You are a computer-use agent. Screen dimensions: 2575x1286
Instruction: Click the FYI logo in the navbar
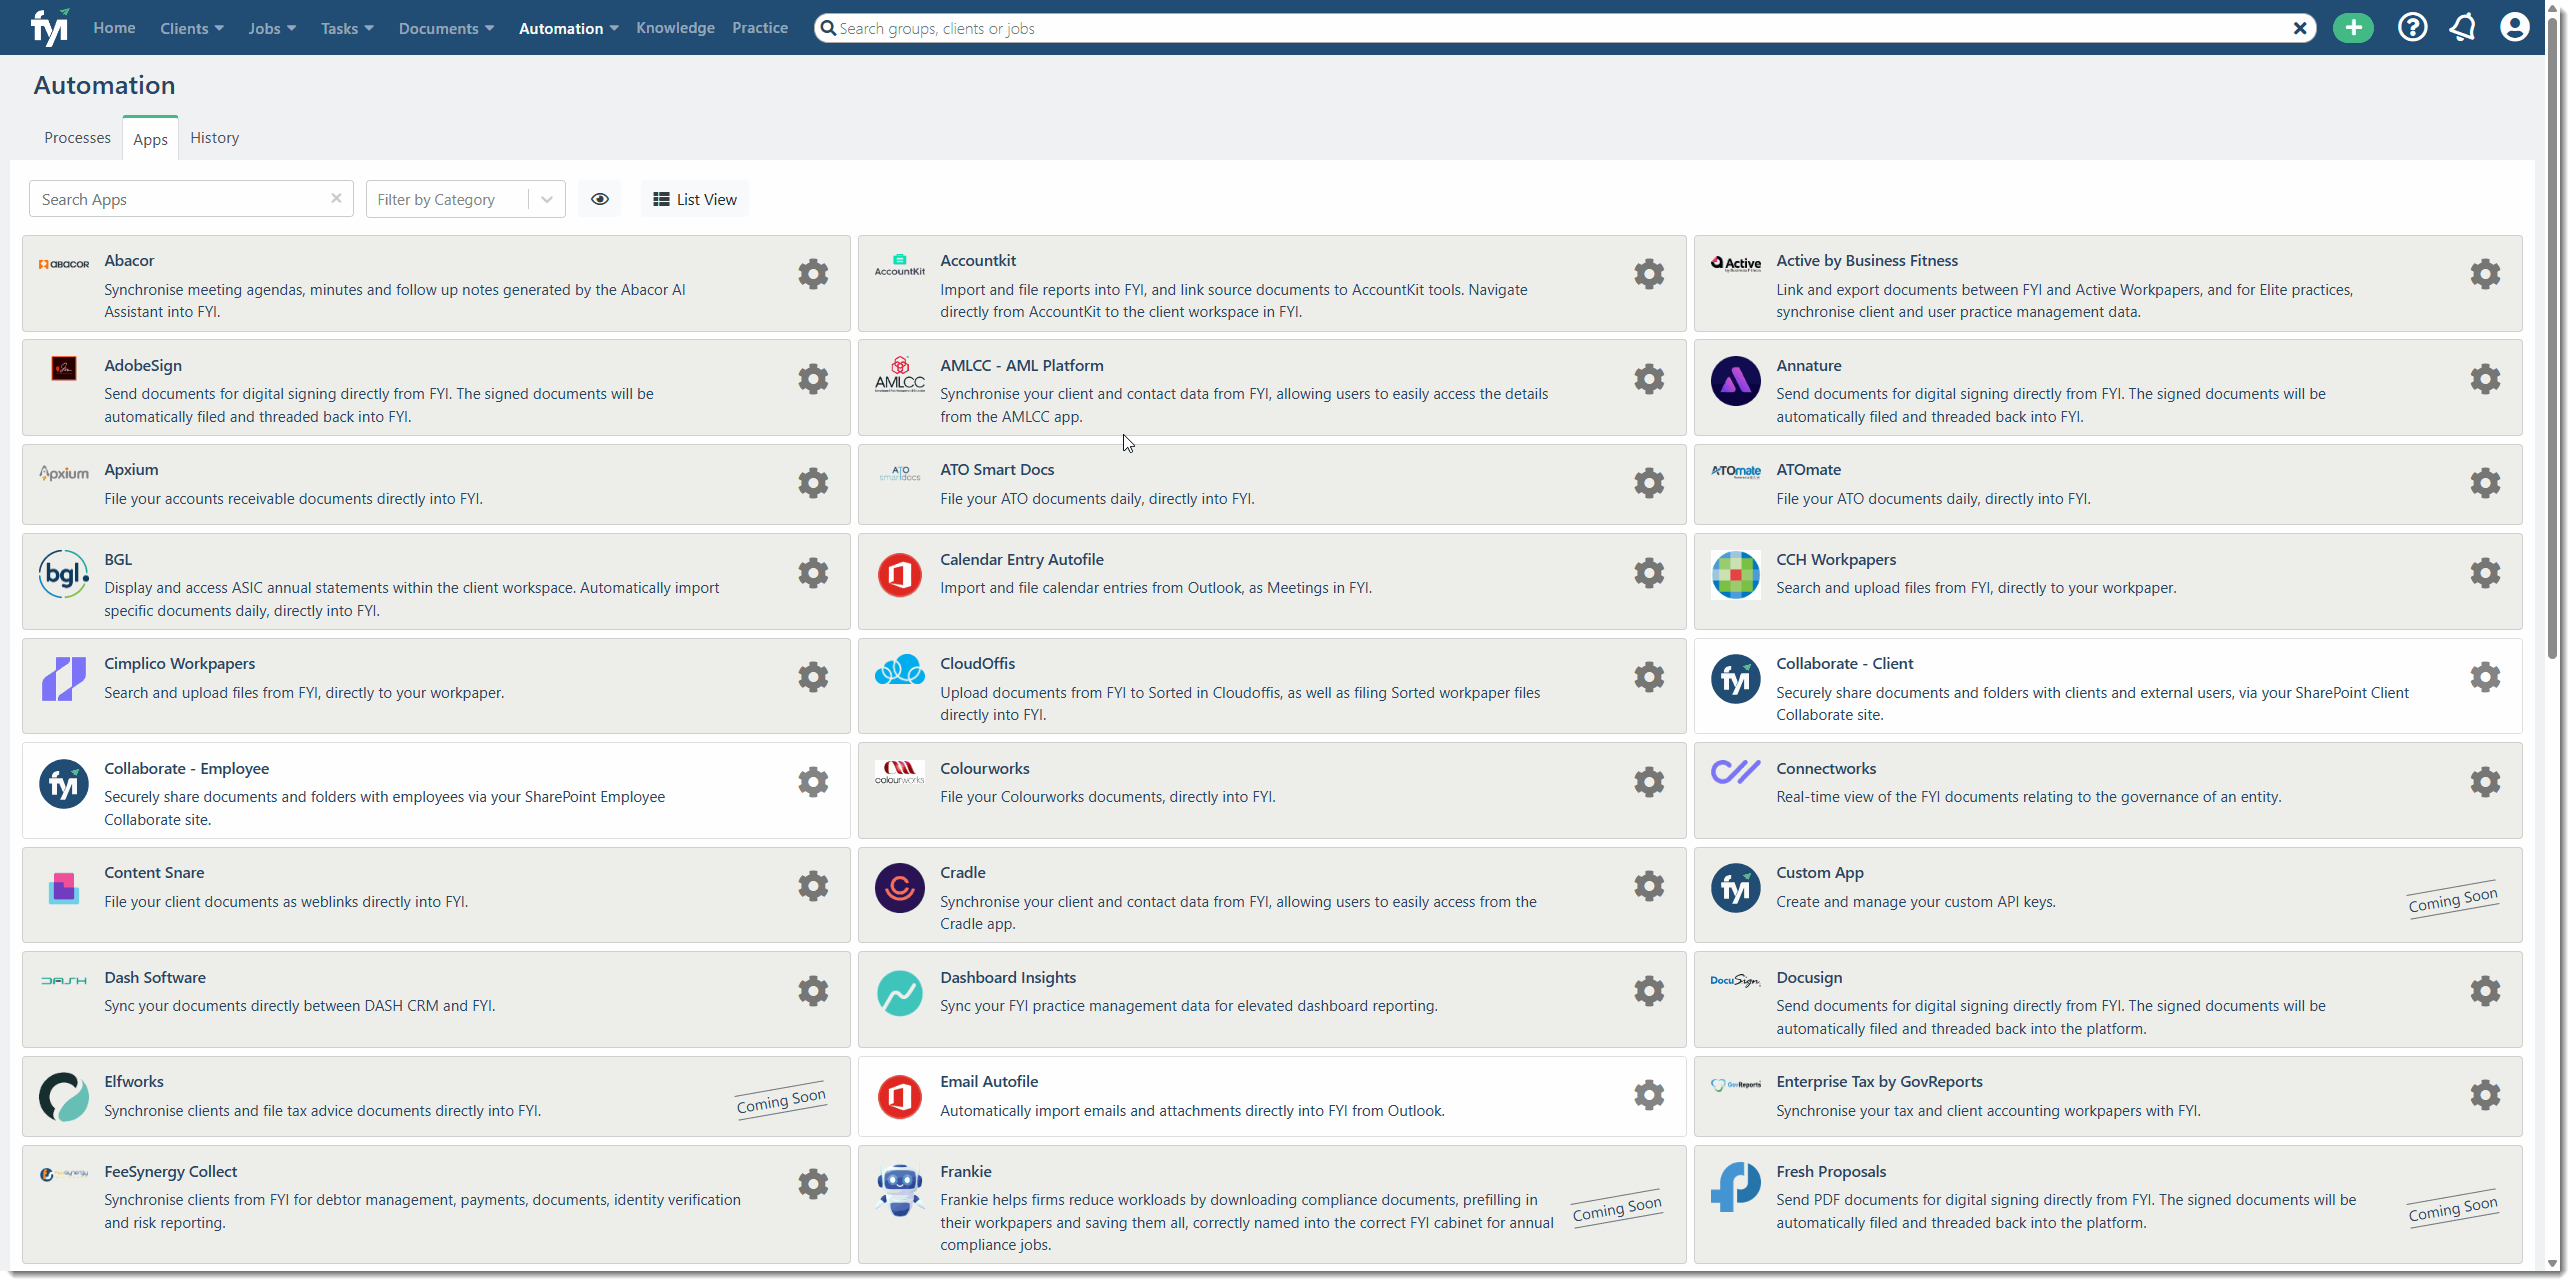coord(49,28)
